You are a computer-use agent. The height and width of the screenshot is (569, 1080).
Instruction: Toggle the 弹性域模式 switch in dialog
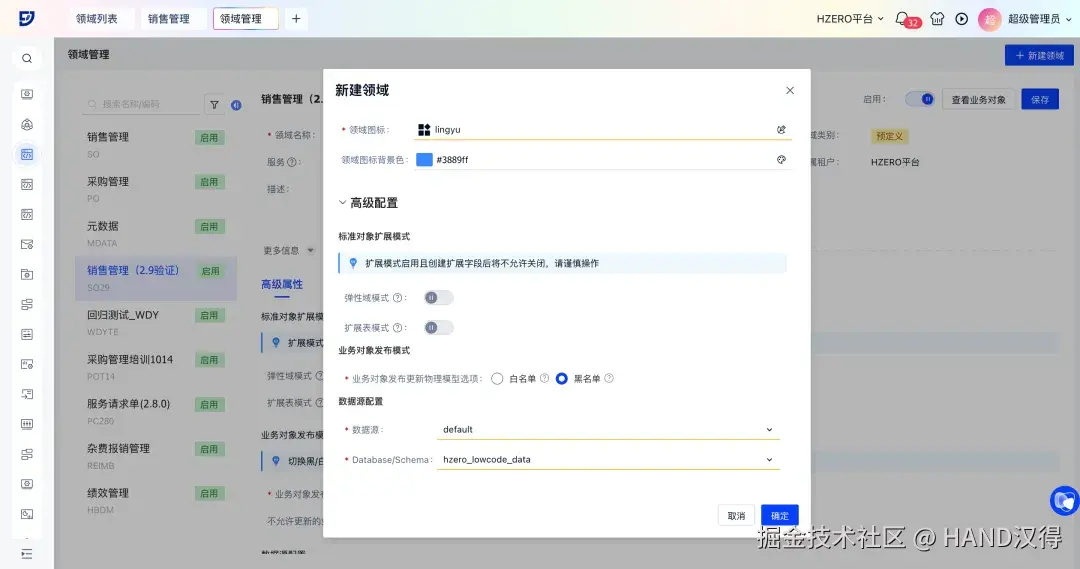pyautogui.click(x=439, y=298)
